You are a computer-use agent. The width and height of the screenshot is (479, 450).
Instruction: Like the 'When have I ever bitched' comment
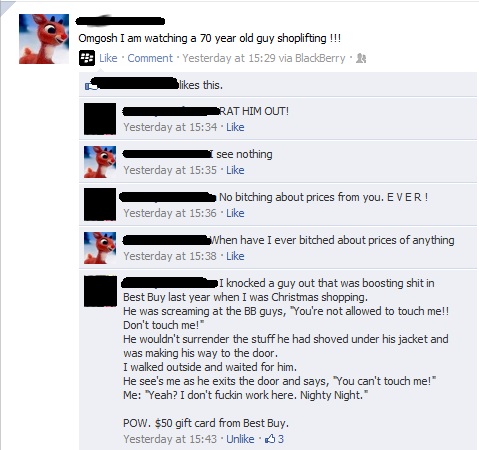pos(235,256)
